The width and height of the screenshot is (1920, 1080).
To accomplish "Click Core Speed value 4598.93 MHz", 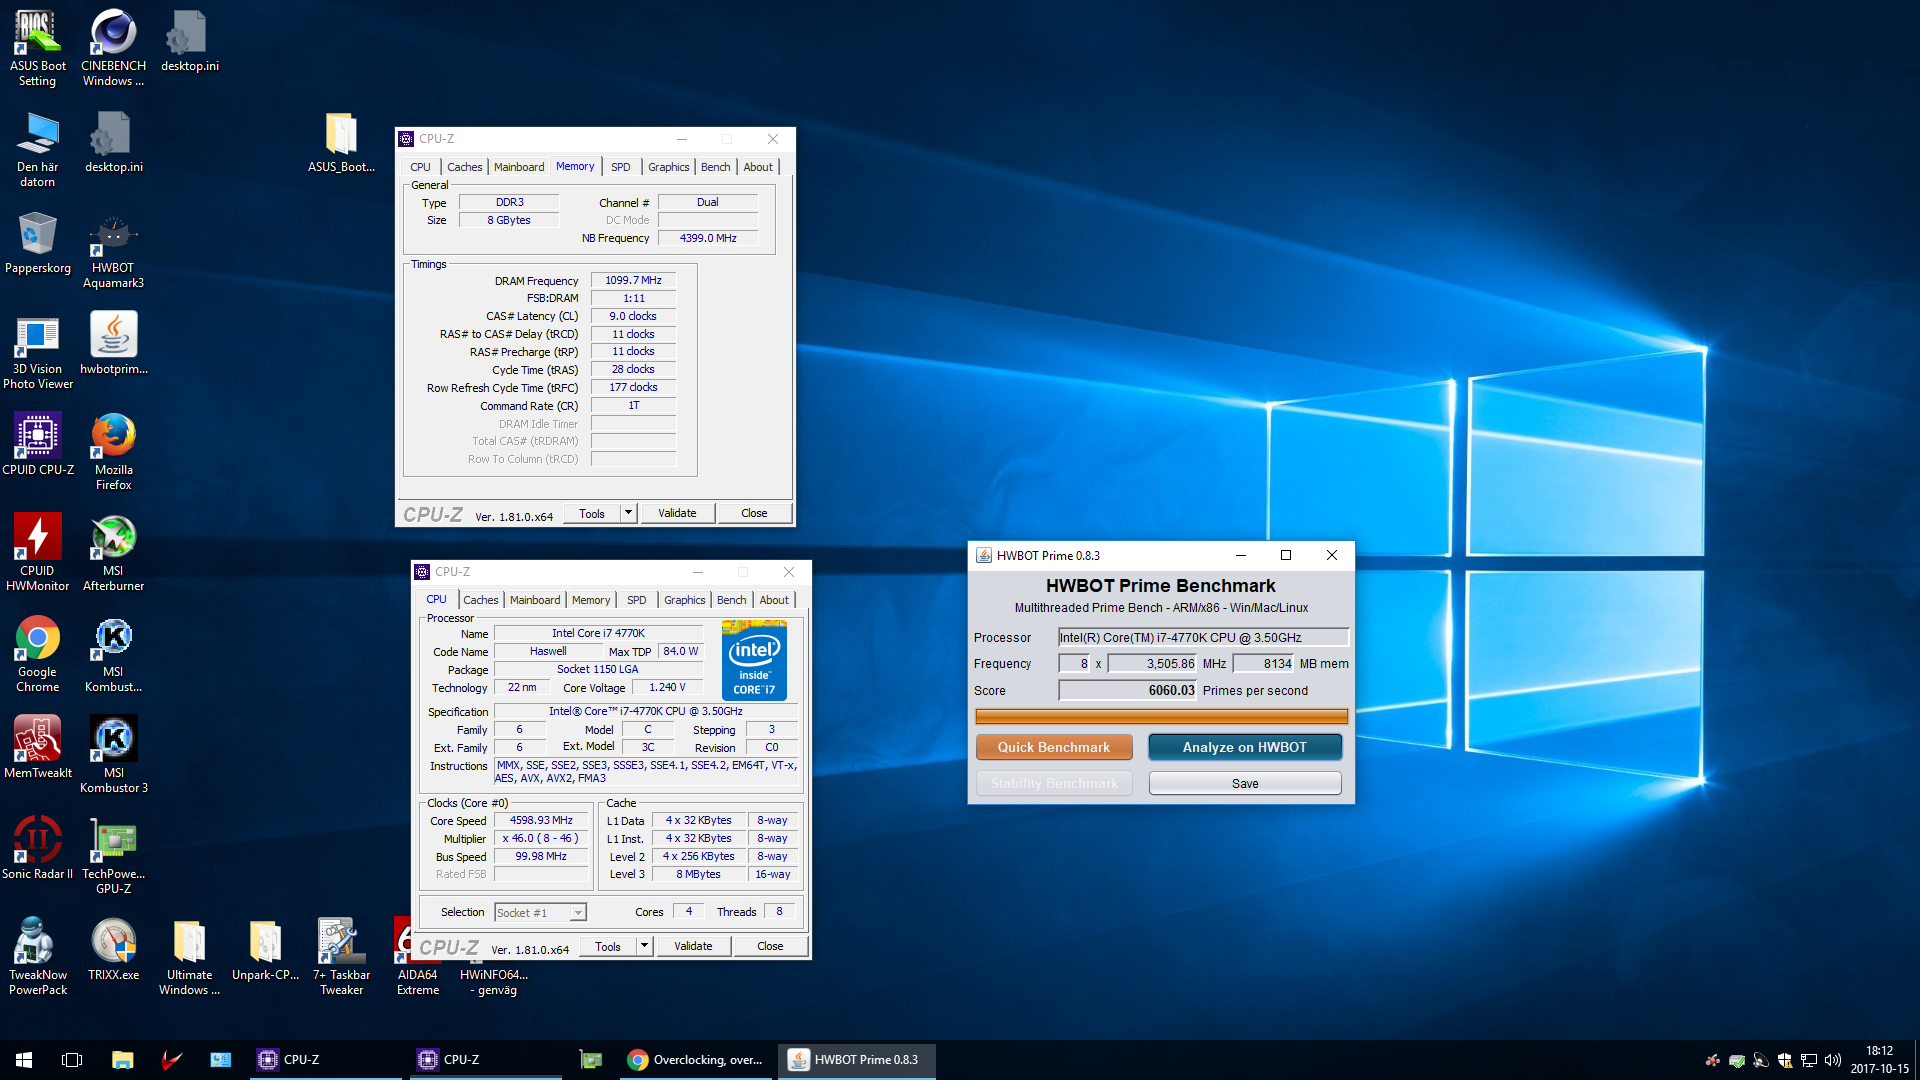I will (541, 820).
